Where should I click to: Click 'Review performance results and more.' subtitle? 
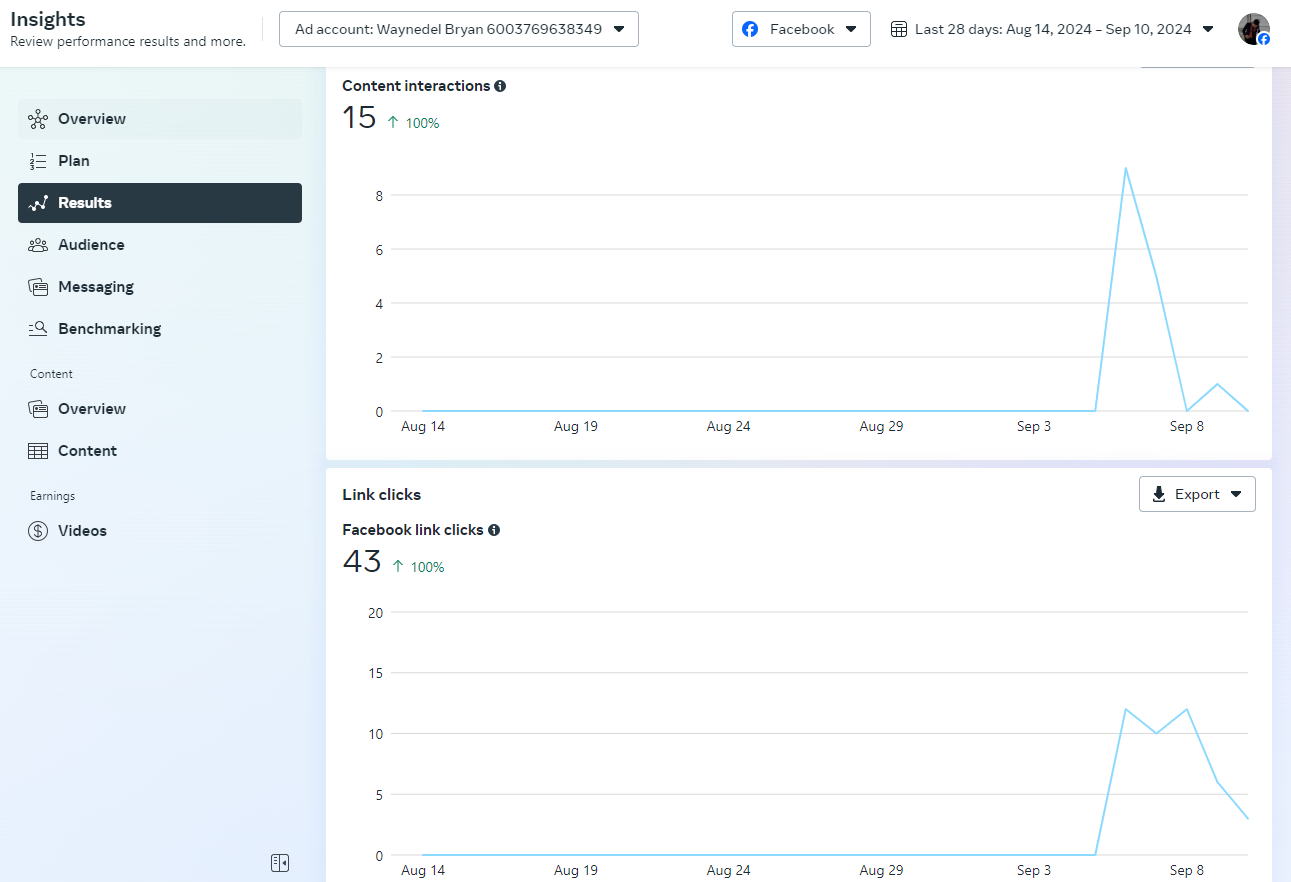point(128,42)
